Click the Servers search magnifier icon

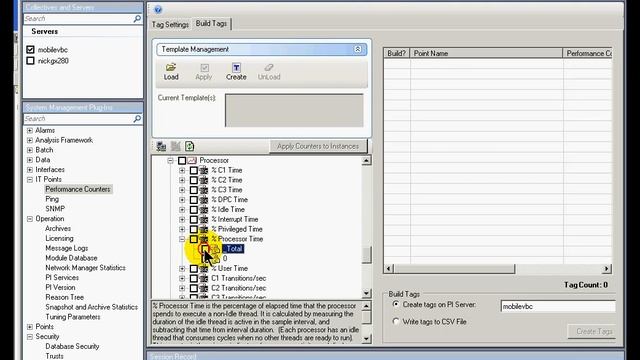pyautogui.click(x=137, y=19)
